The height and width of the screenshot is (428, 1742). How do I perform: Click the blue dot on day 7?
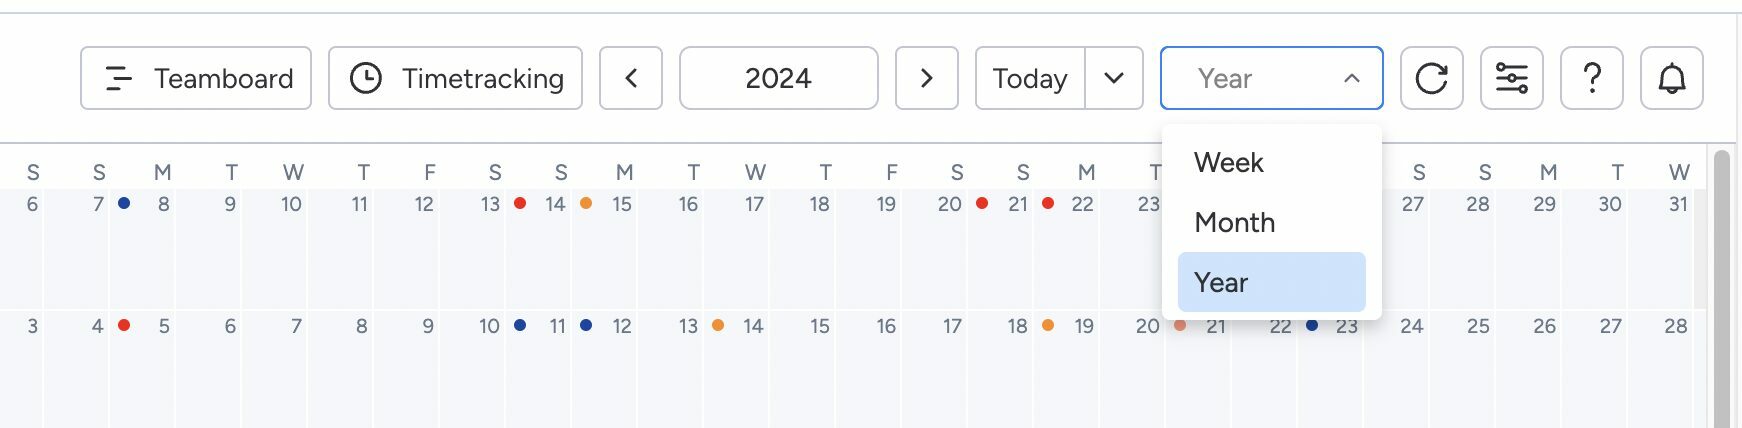tap(124, 203)
